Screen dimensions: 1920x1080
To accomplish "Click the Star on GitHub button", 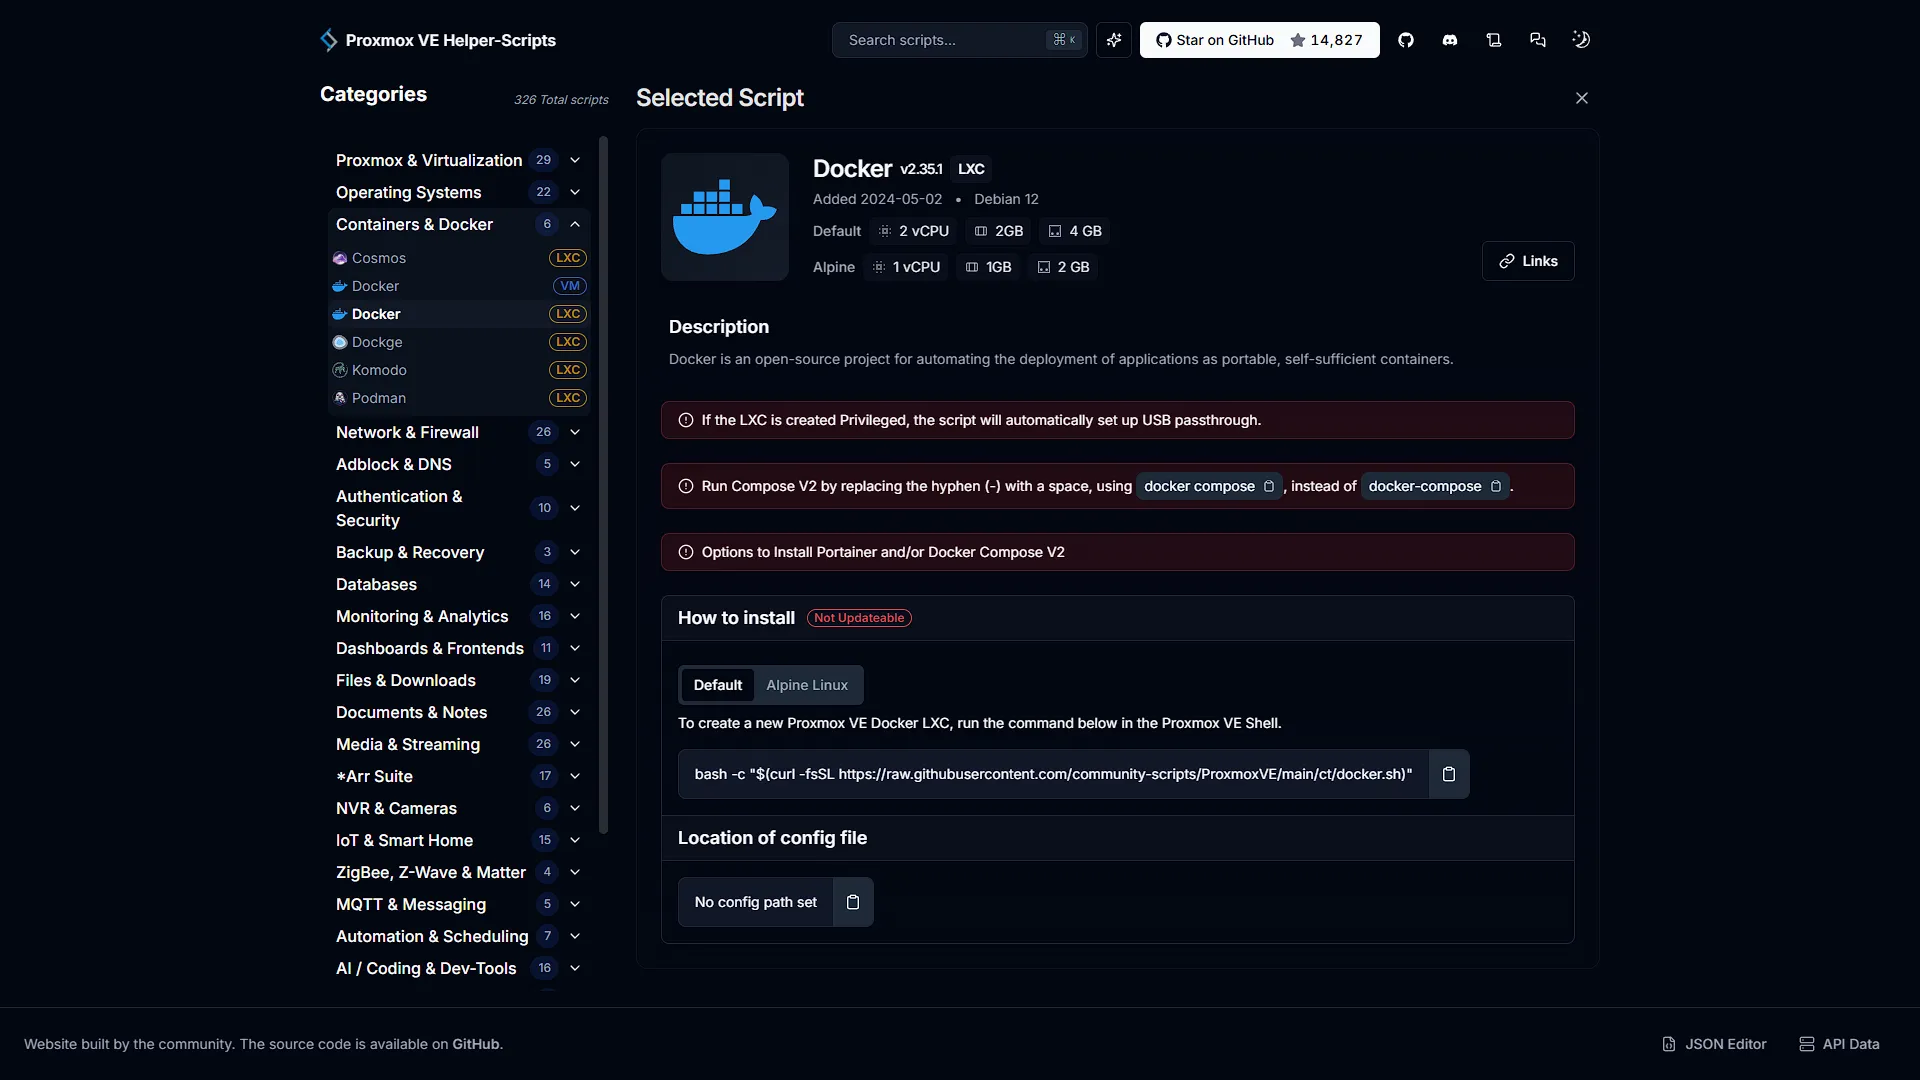I will [1259, 40].
